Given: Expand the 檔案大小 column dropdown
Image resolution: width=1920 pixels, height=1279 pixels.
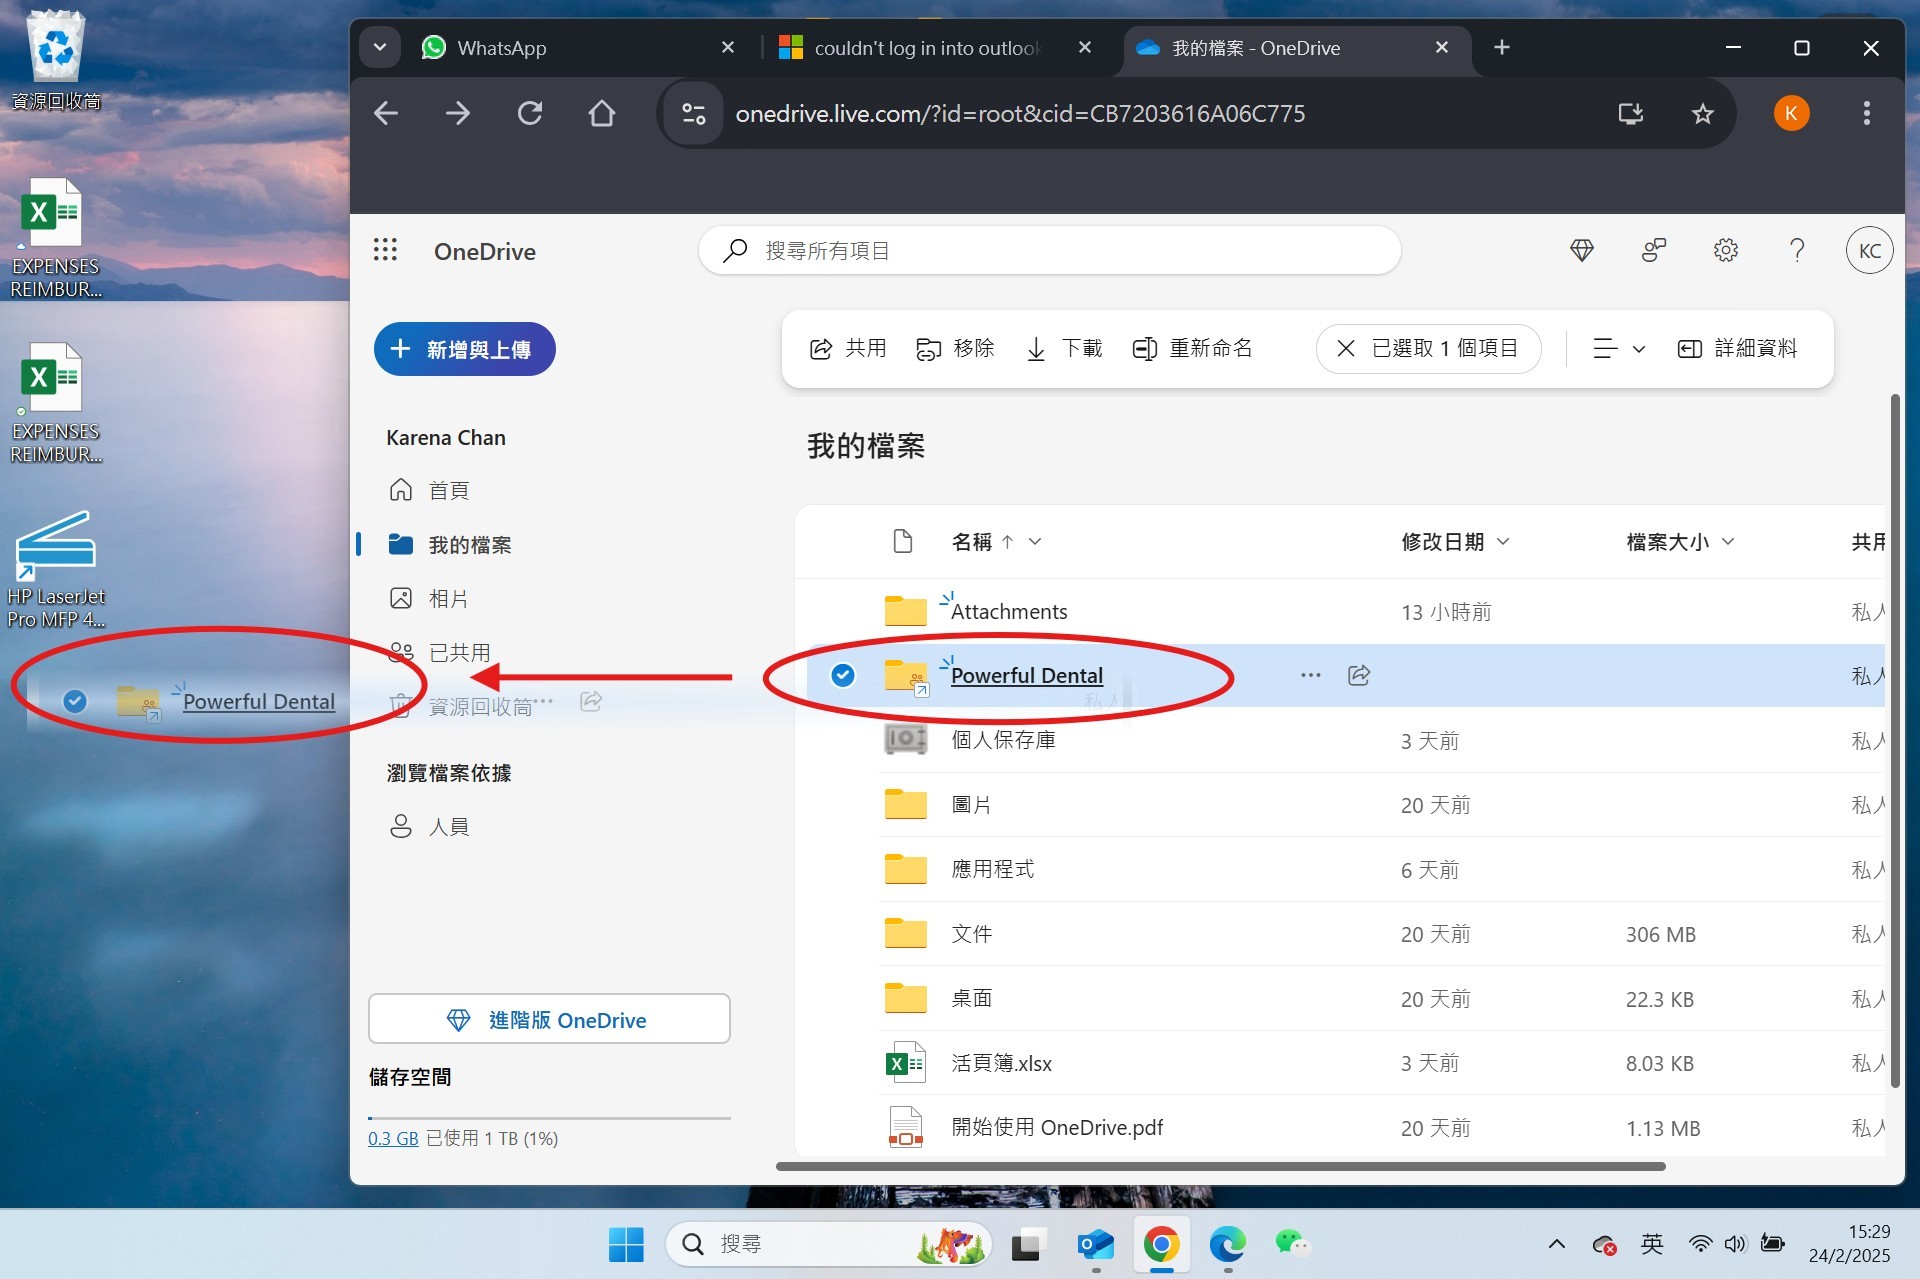Looking at the screenshot, I should click(x=1728, y=541).
